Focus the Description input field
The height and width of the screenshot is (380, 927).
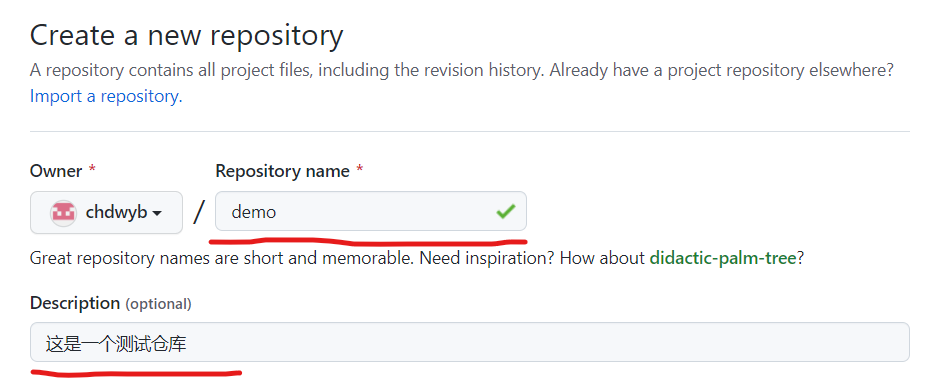tap(469, 342)
